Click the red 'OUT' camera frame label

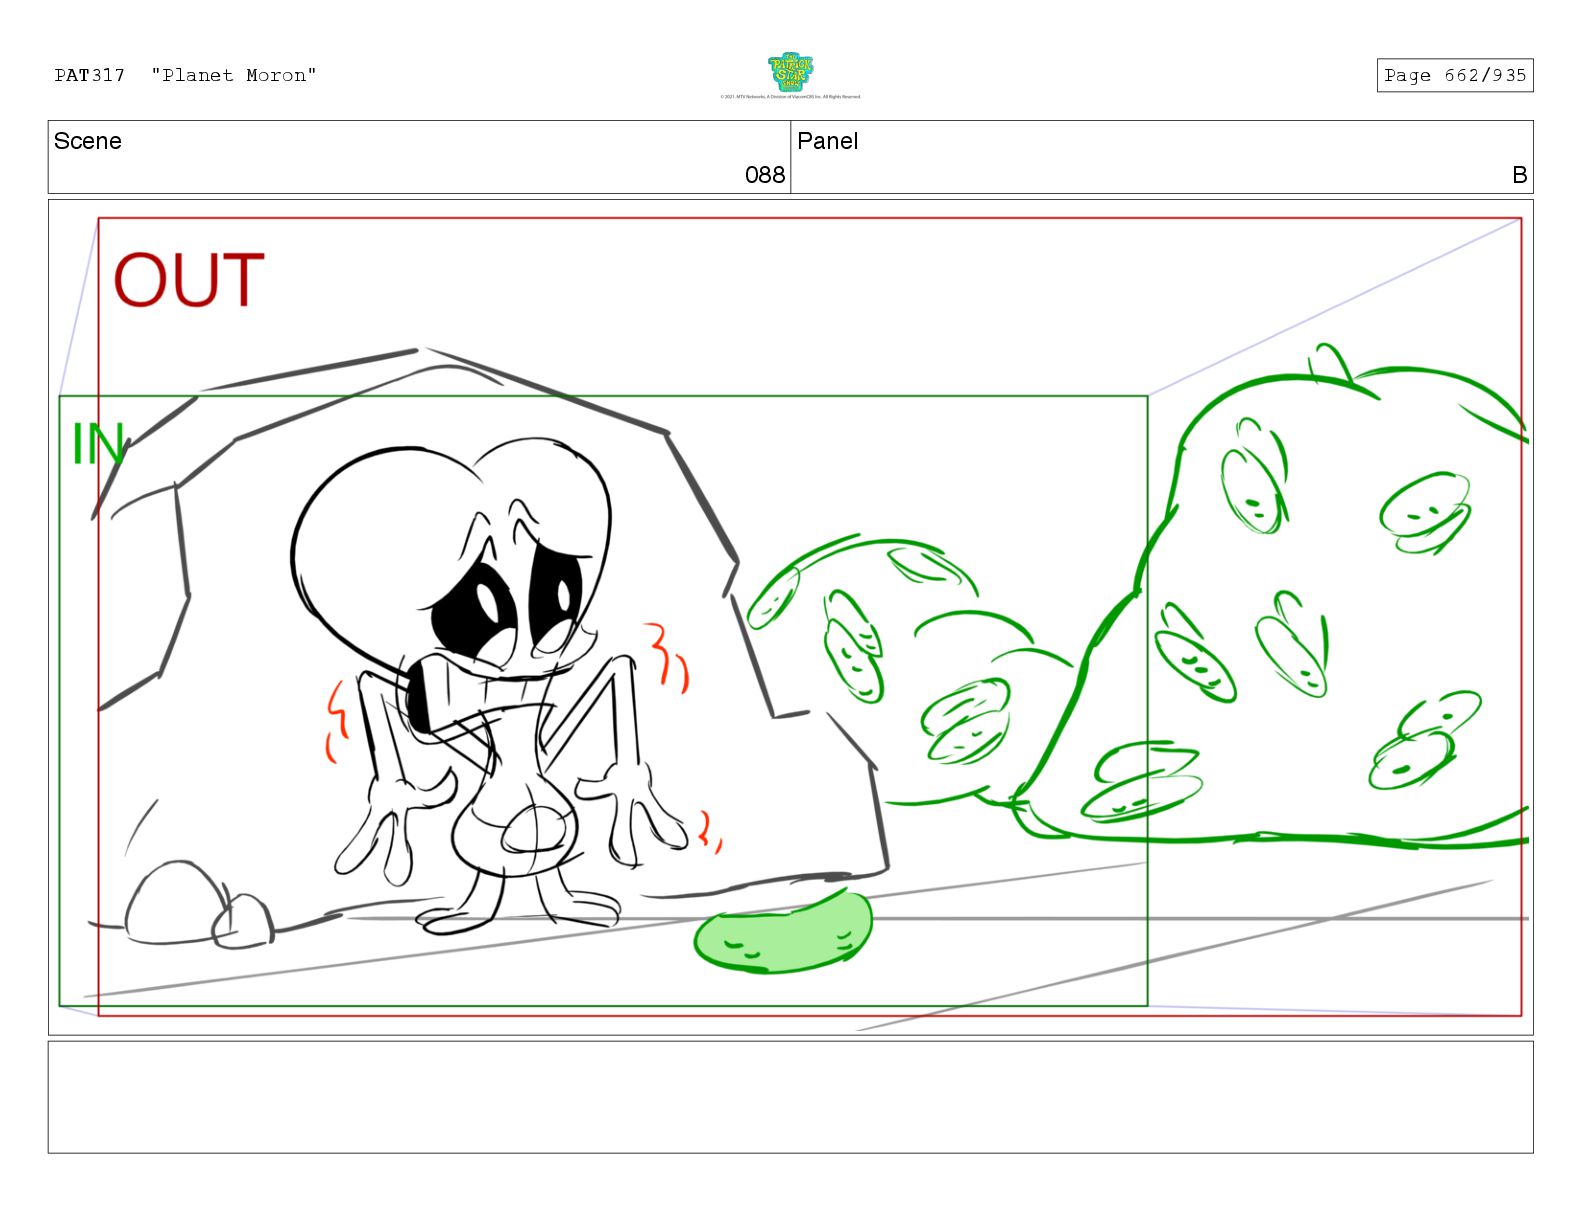[x=188, y=280]
